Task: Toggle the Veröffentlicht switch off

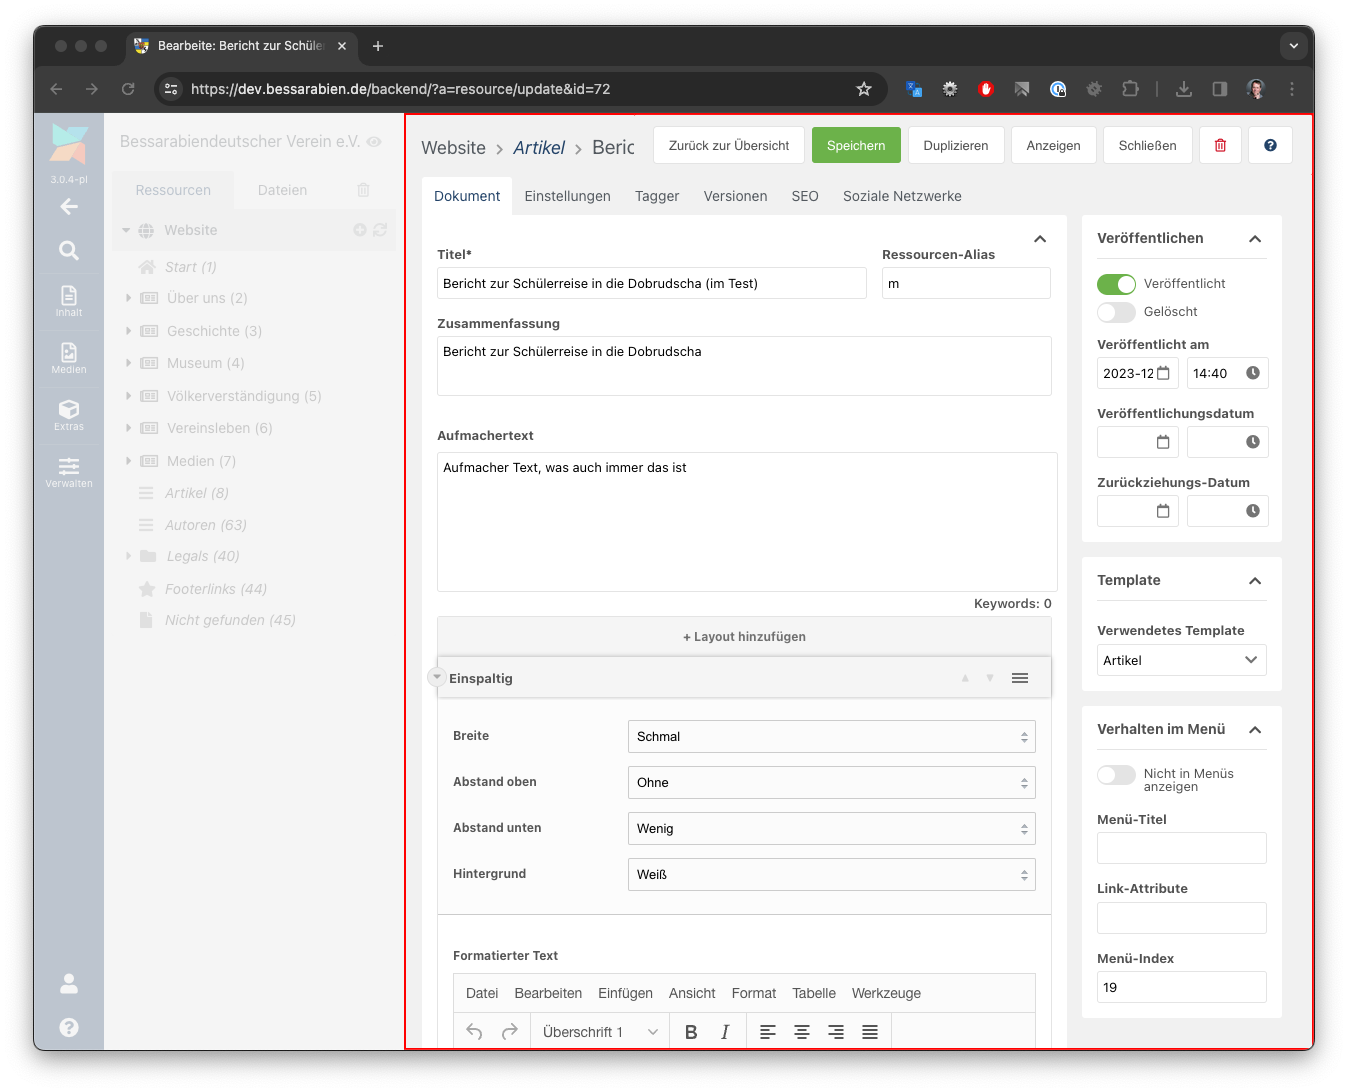Action: 1116,284
